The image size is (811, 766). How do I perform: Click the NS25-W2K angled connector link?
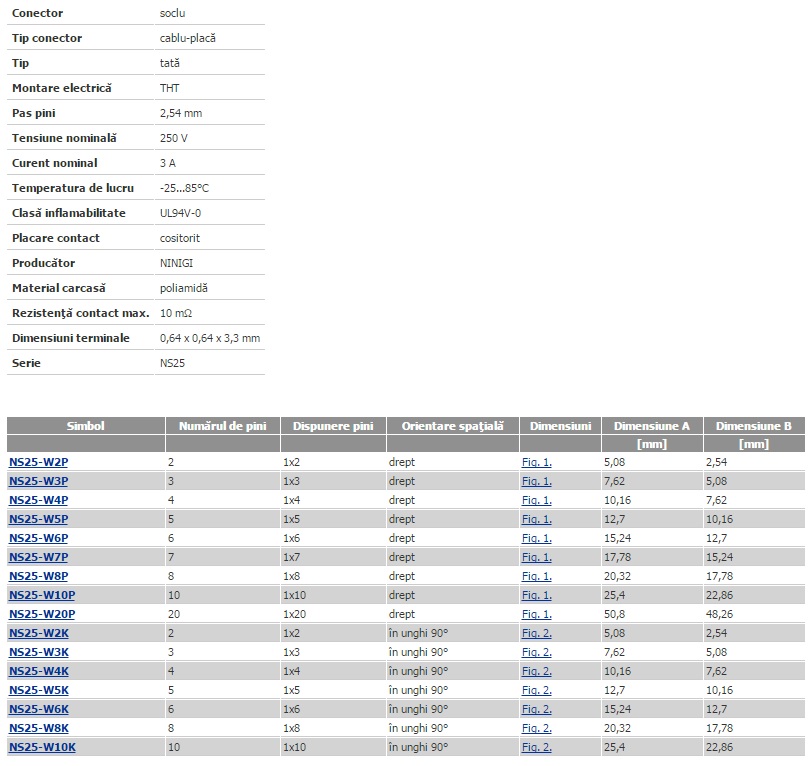[38, 633]
